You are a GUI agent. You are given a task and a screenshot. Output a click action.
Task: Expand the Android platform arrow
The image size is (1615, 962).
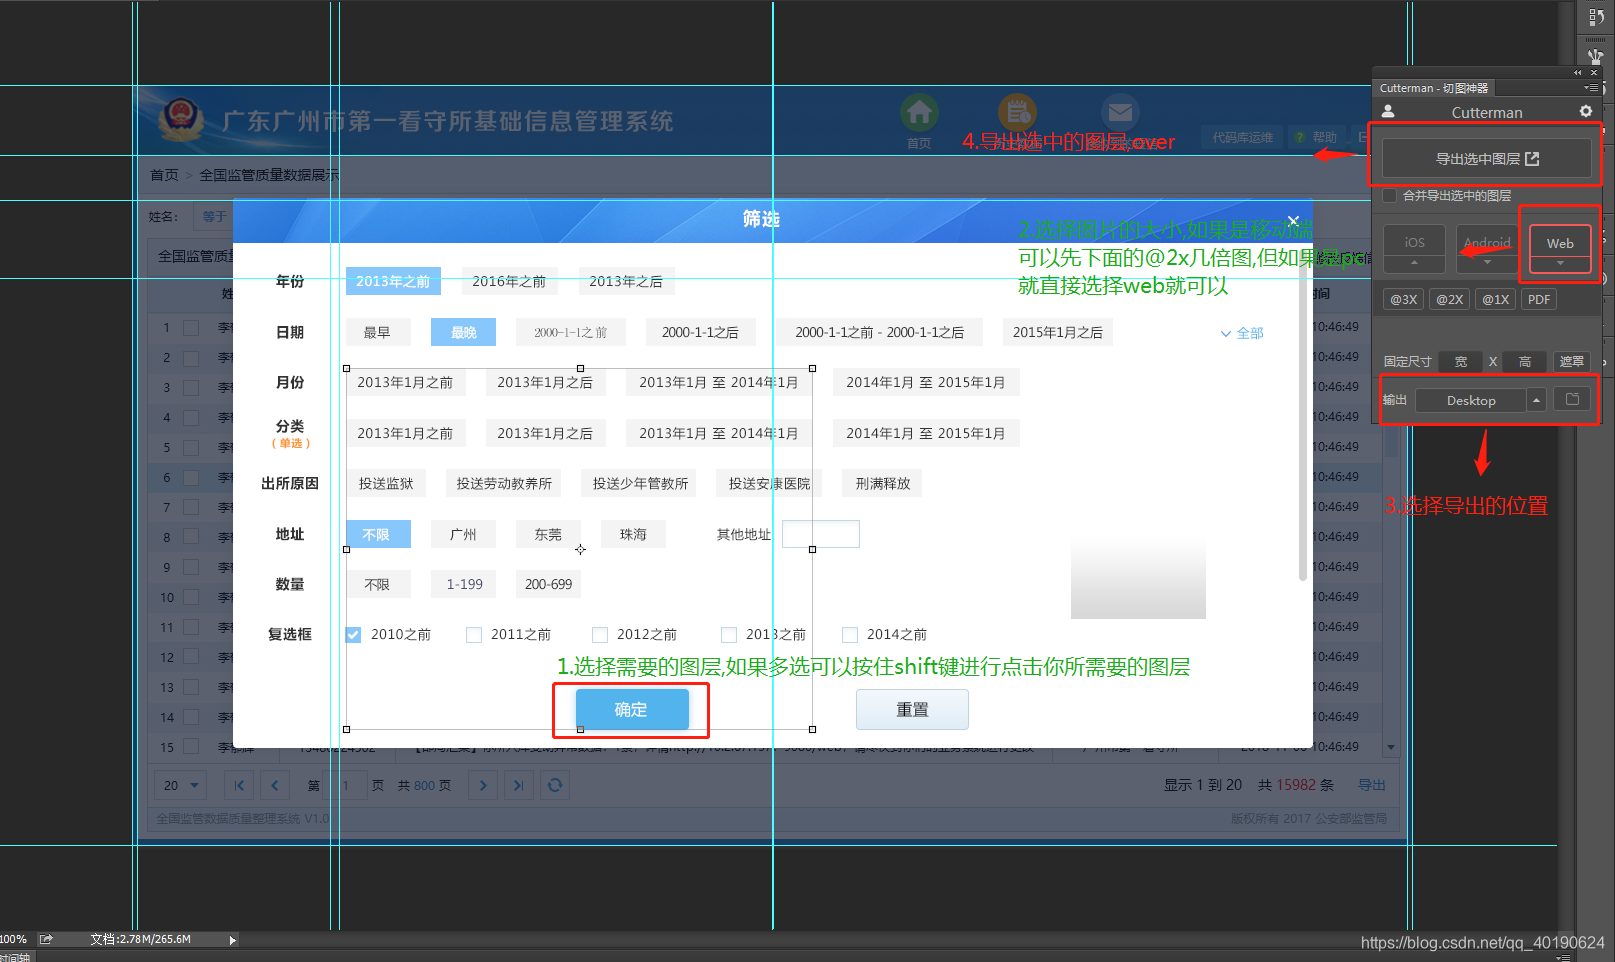coord(1487,263)
